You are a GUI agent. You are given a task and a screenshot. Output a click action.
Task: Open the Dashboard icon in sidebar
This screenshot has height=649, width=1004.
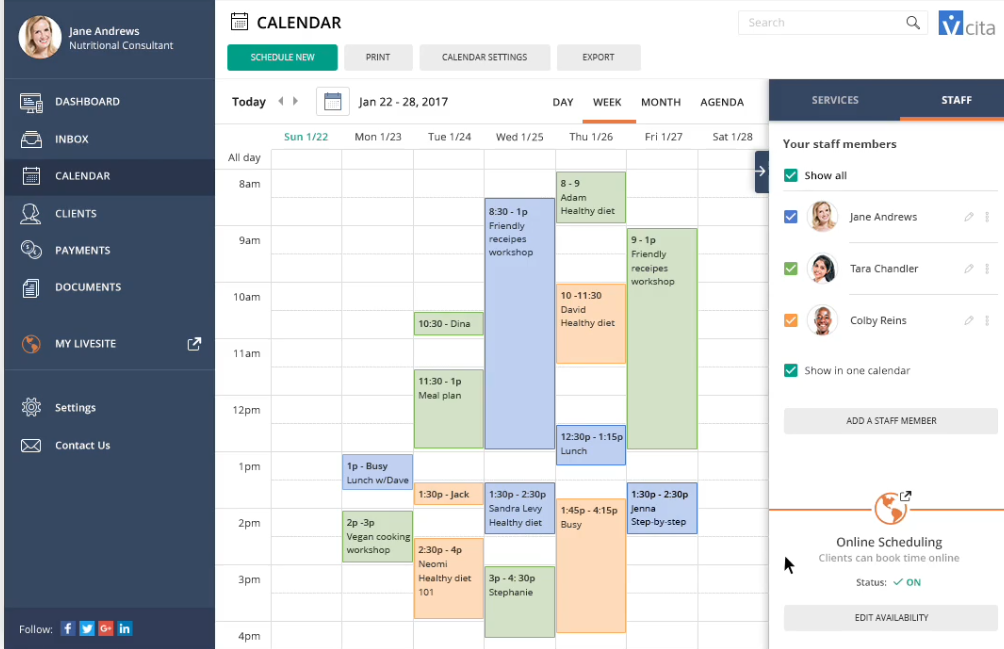tap(31, 102)
